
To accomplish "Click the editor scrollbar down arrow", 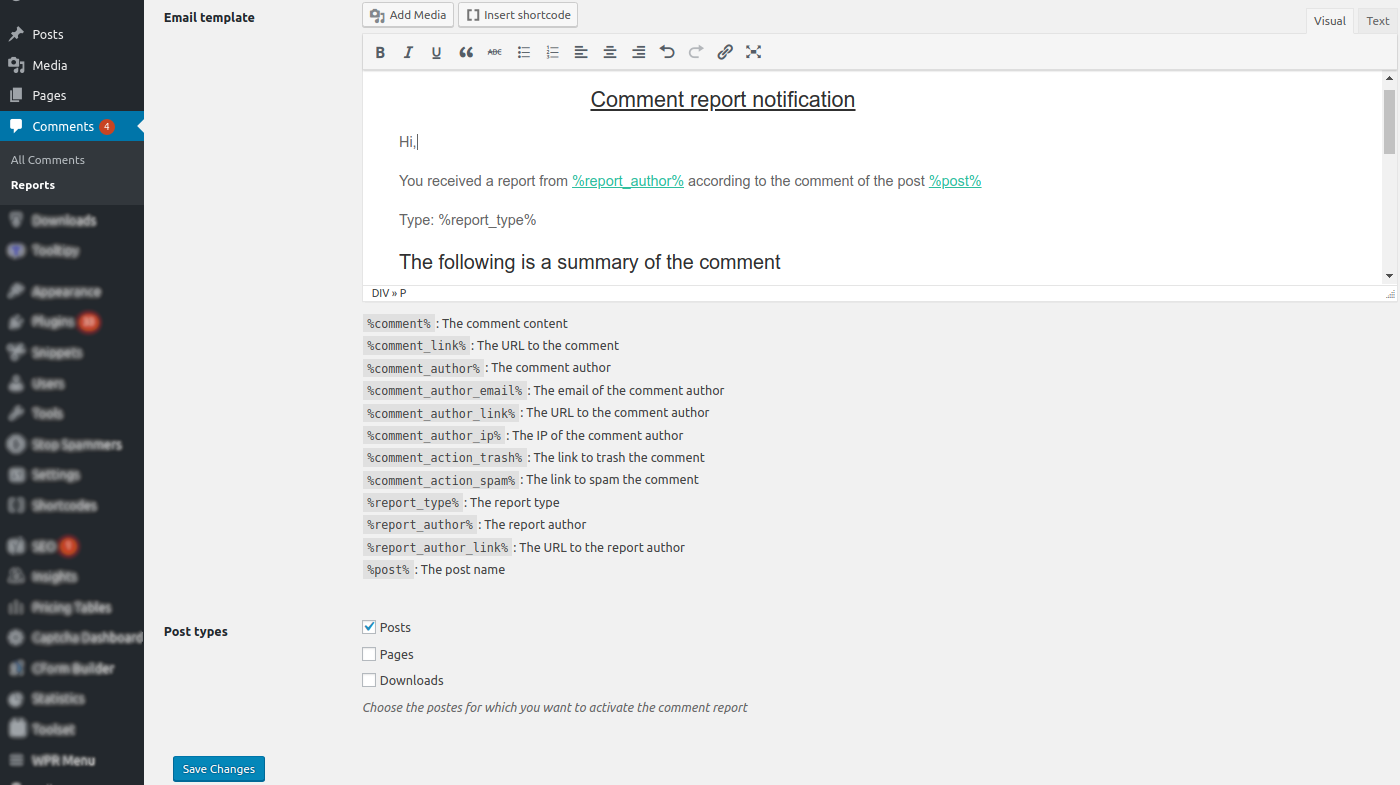I will tap(1389, 276).
